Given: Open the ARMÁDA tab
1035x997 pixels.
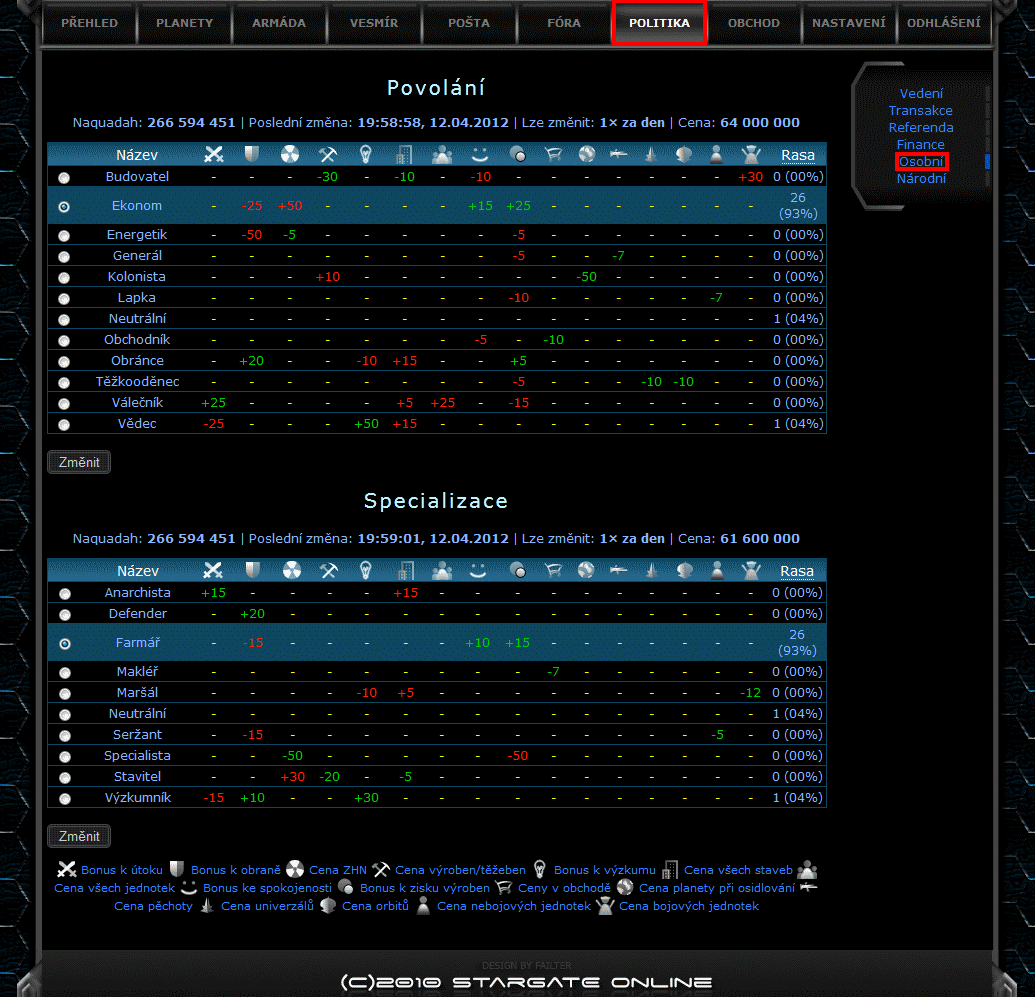Looking at the screenshot, I should click(279, 23).
